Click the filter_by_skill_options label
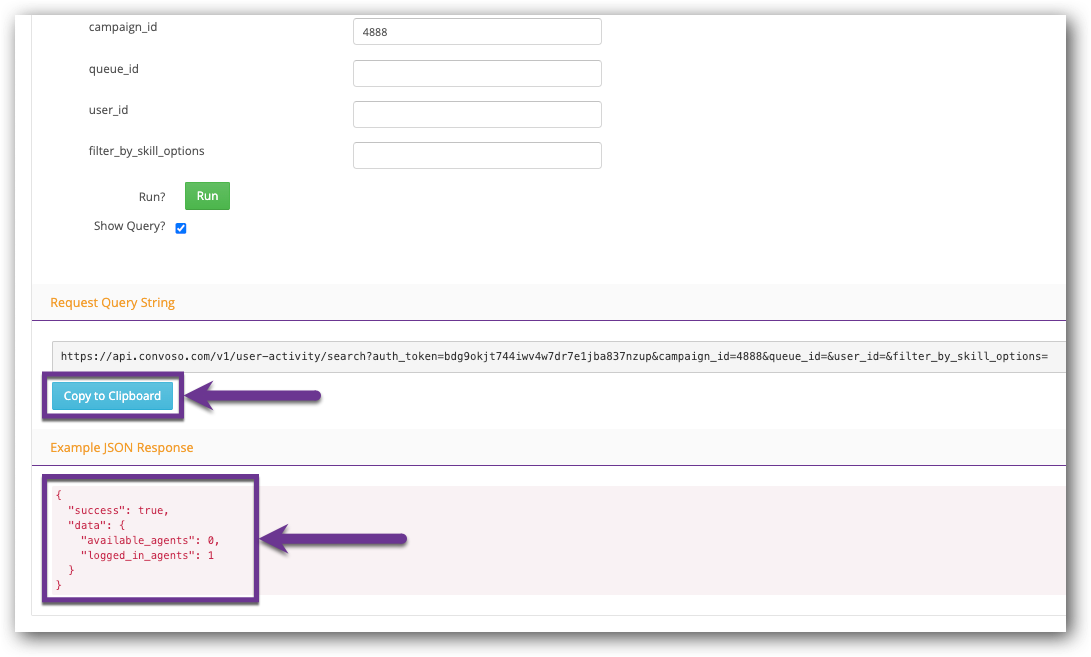Image resolution: width=1091 pixels, height=657 pixels. [x=146, y=151]
